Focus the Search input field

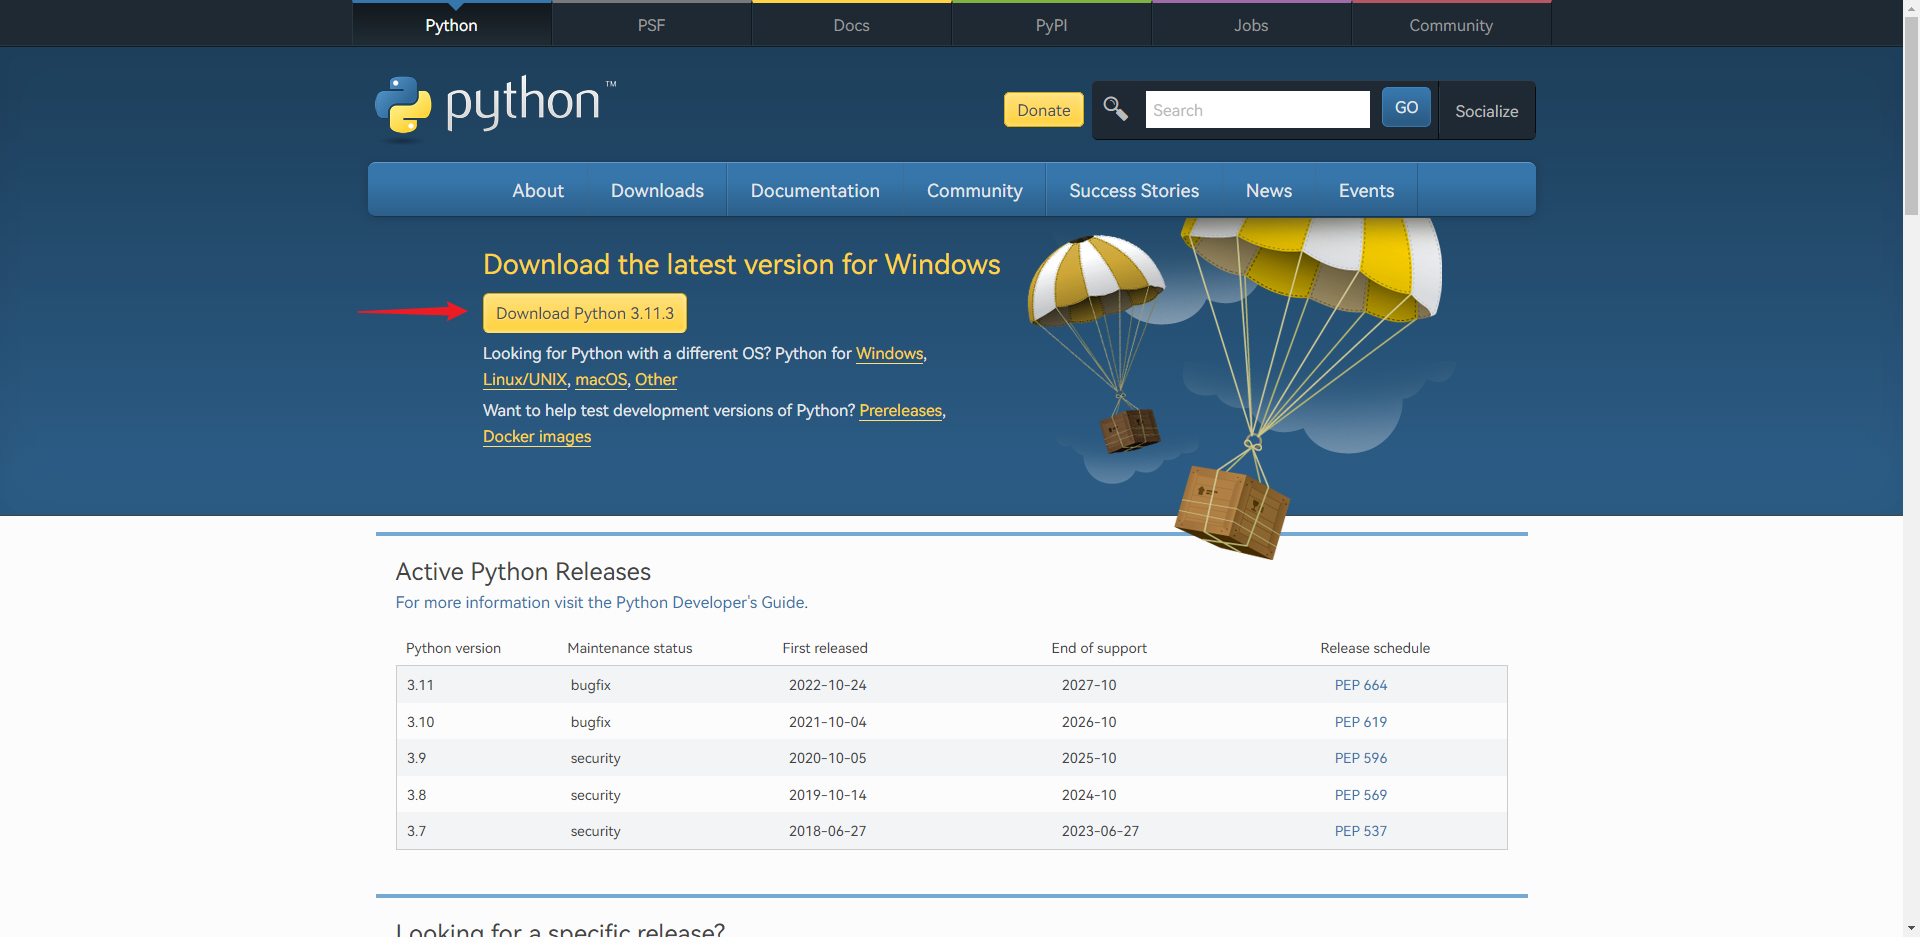point(1257,110)
